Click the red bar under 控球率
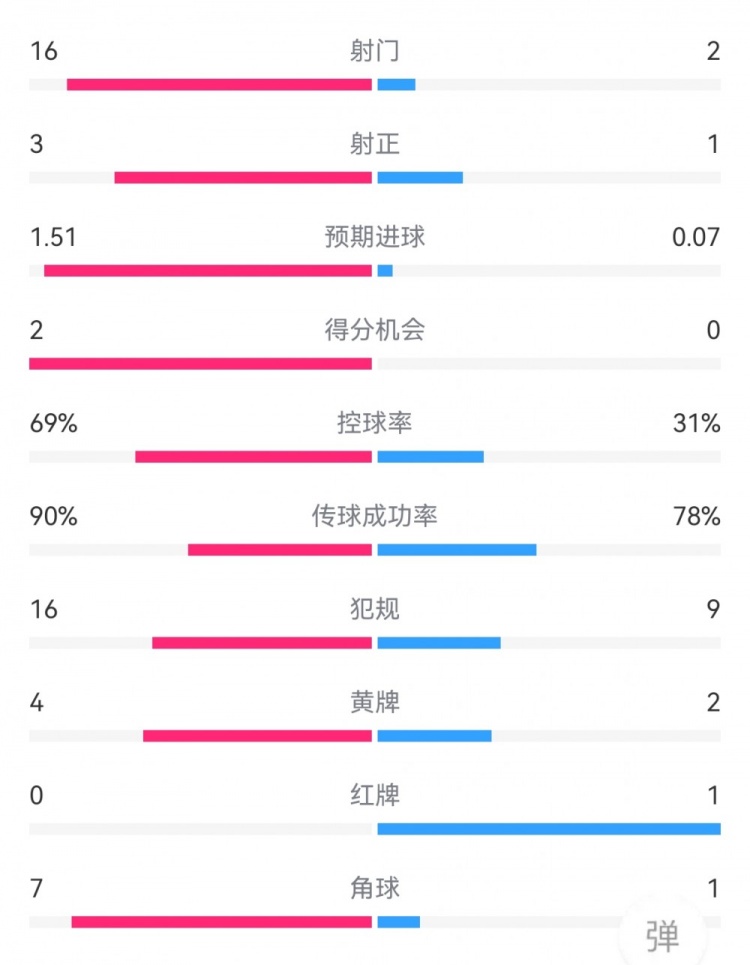Screen dimensions: 750x965 click(x=253, y=456)
